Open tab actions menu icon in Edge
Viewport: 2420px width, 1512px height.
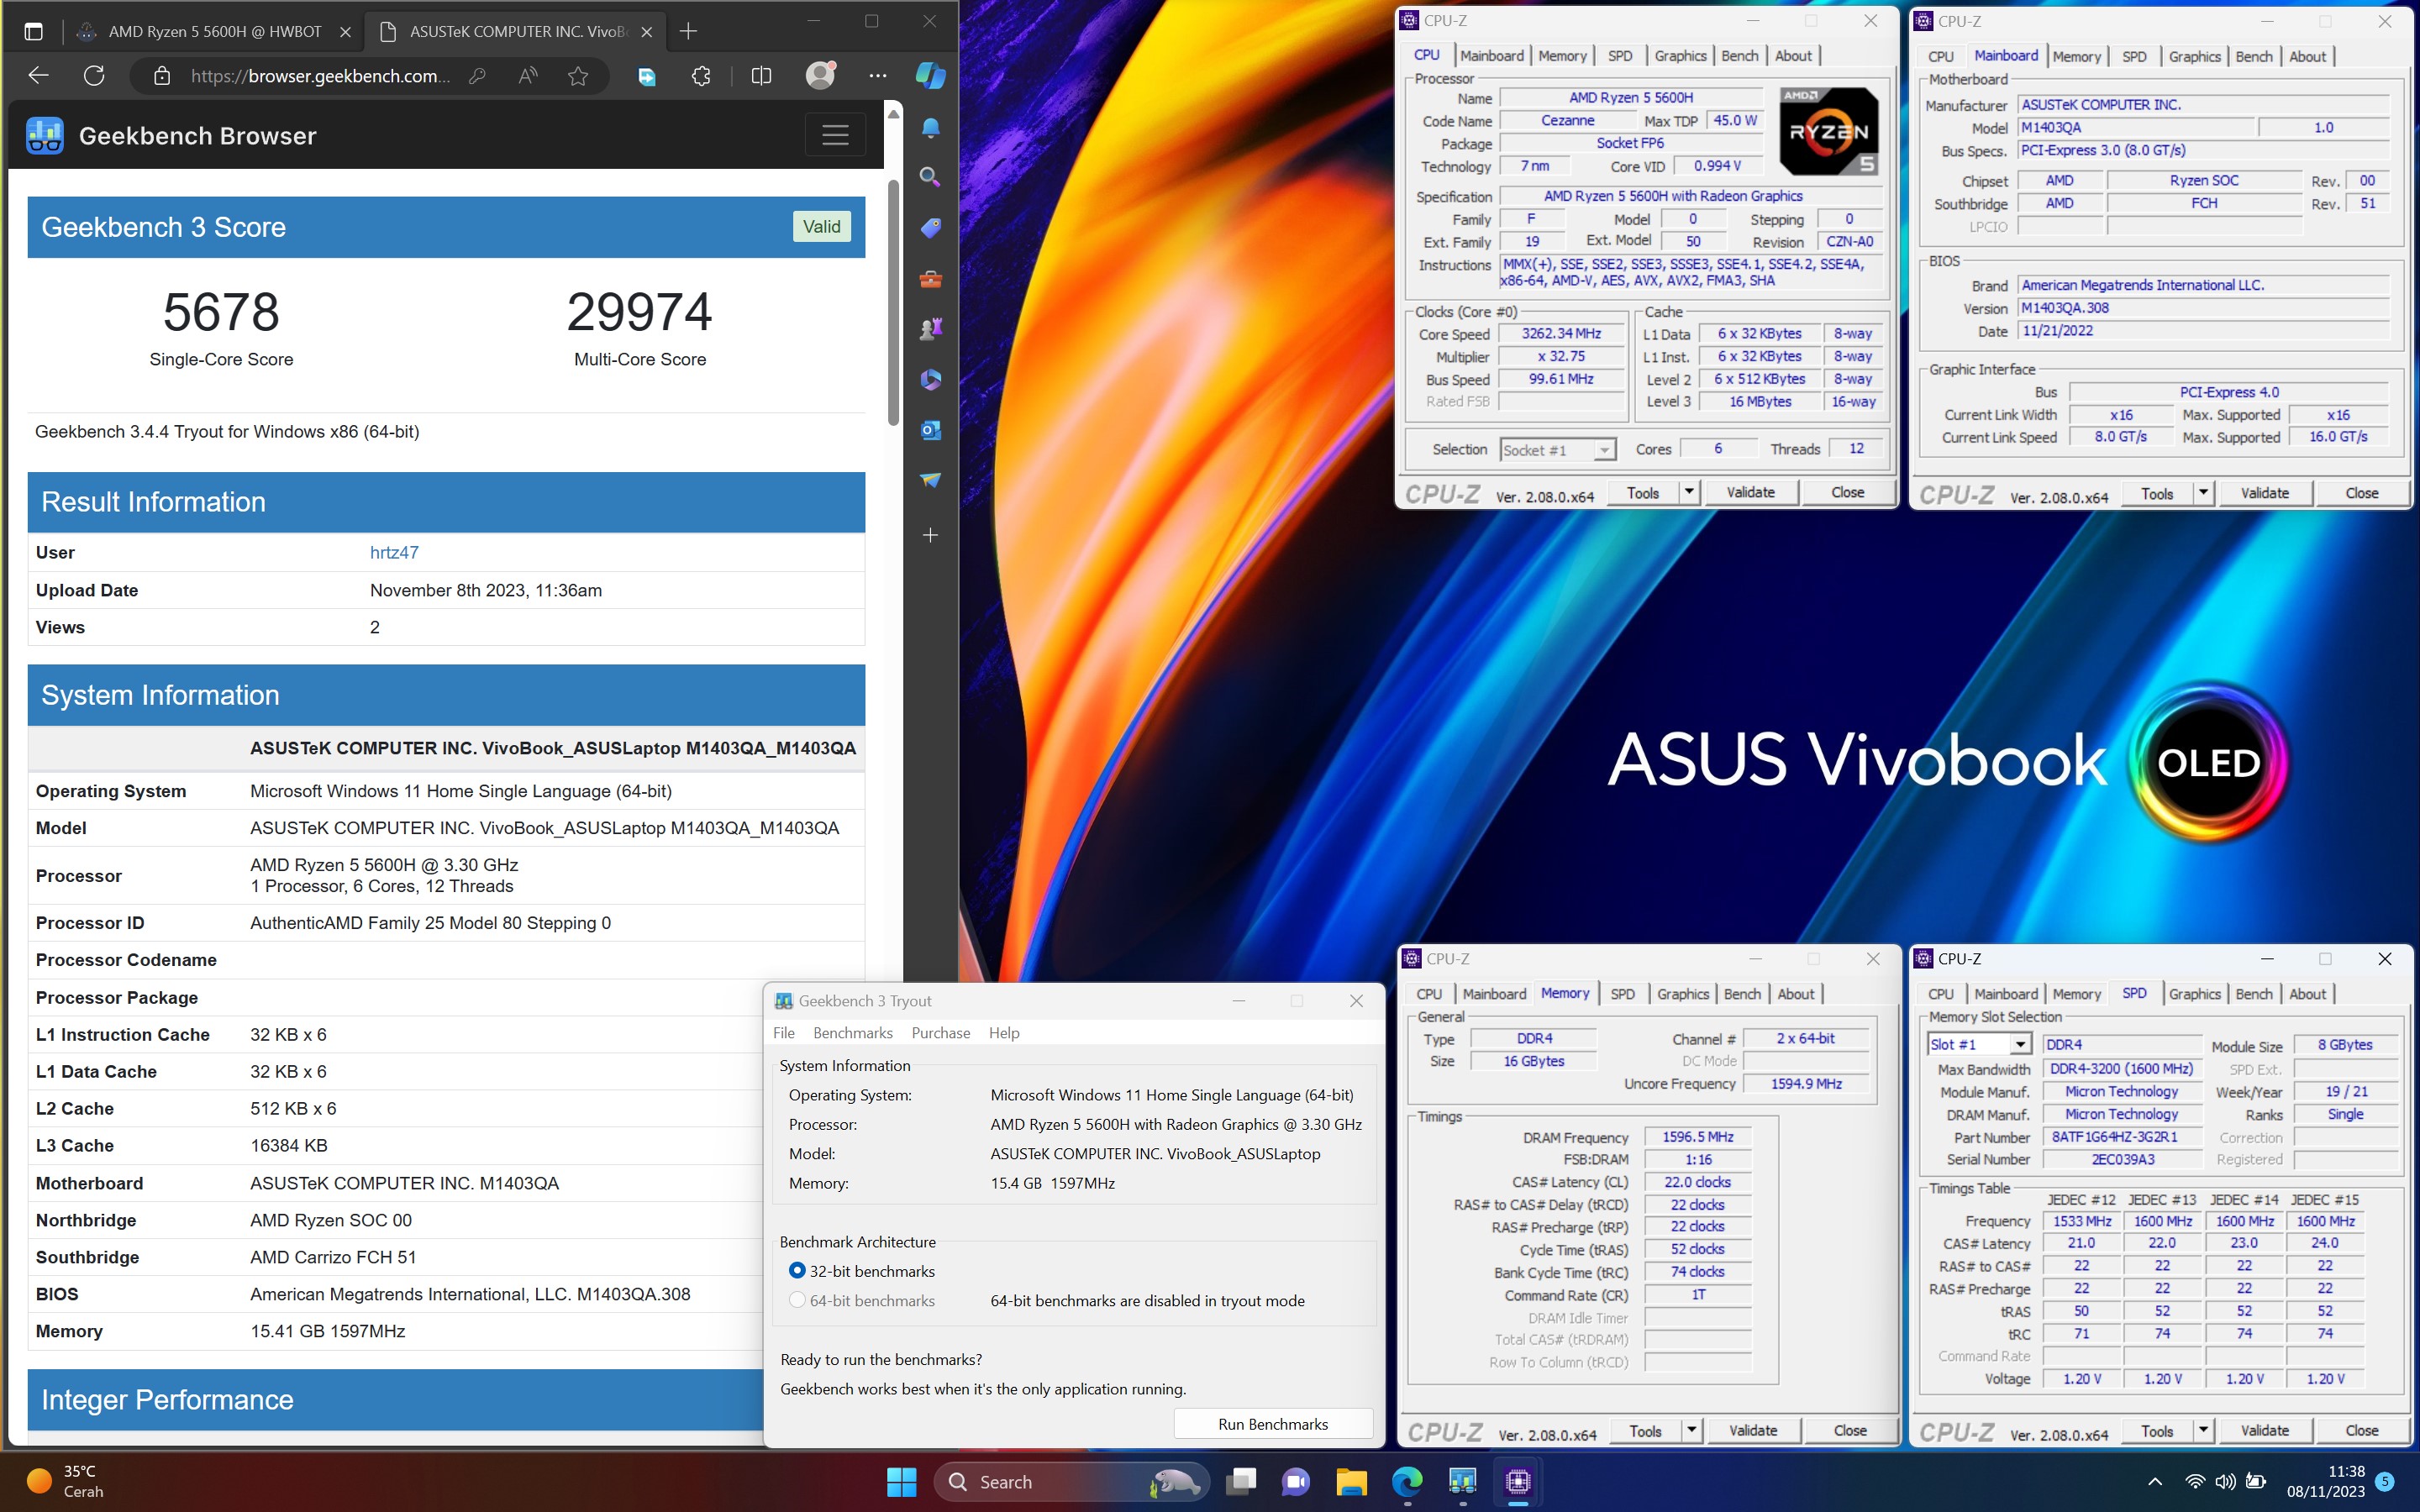pyautogui.click(x=33, y=31)
